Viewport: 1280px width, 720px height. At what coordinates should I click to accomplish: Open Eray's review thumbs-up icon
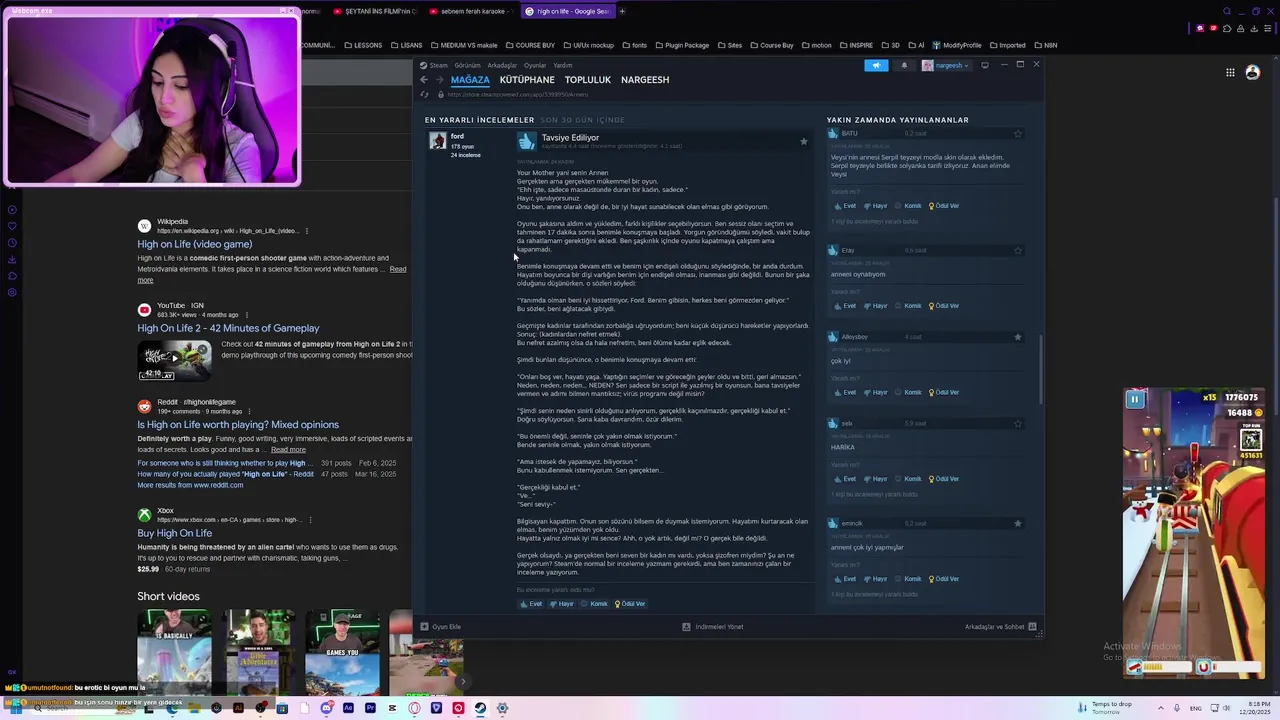point(833,250)
